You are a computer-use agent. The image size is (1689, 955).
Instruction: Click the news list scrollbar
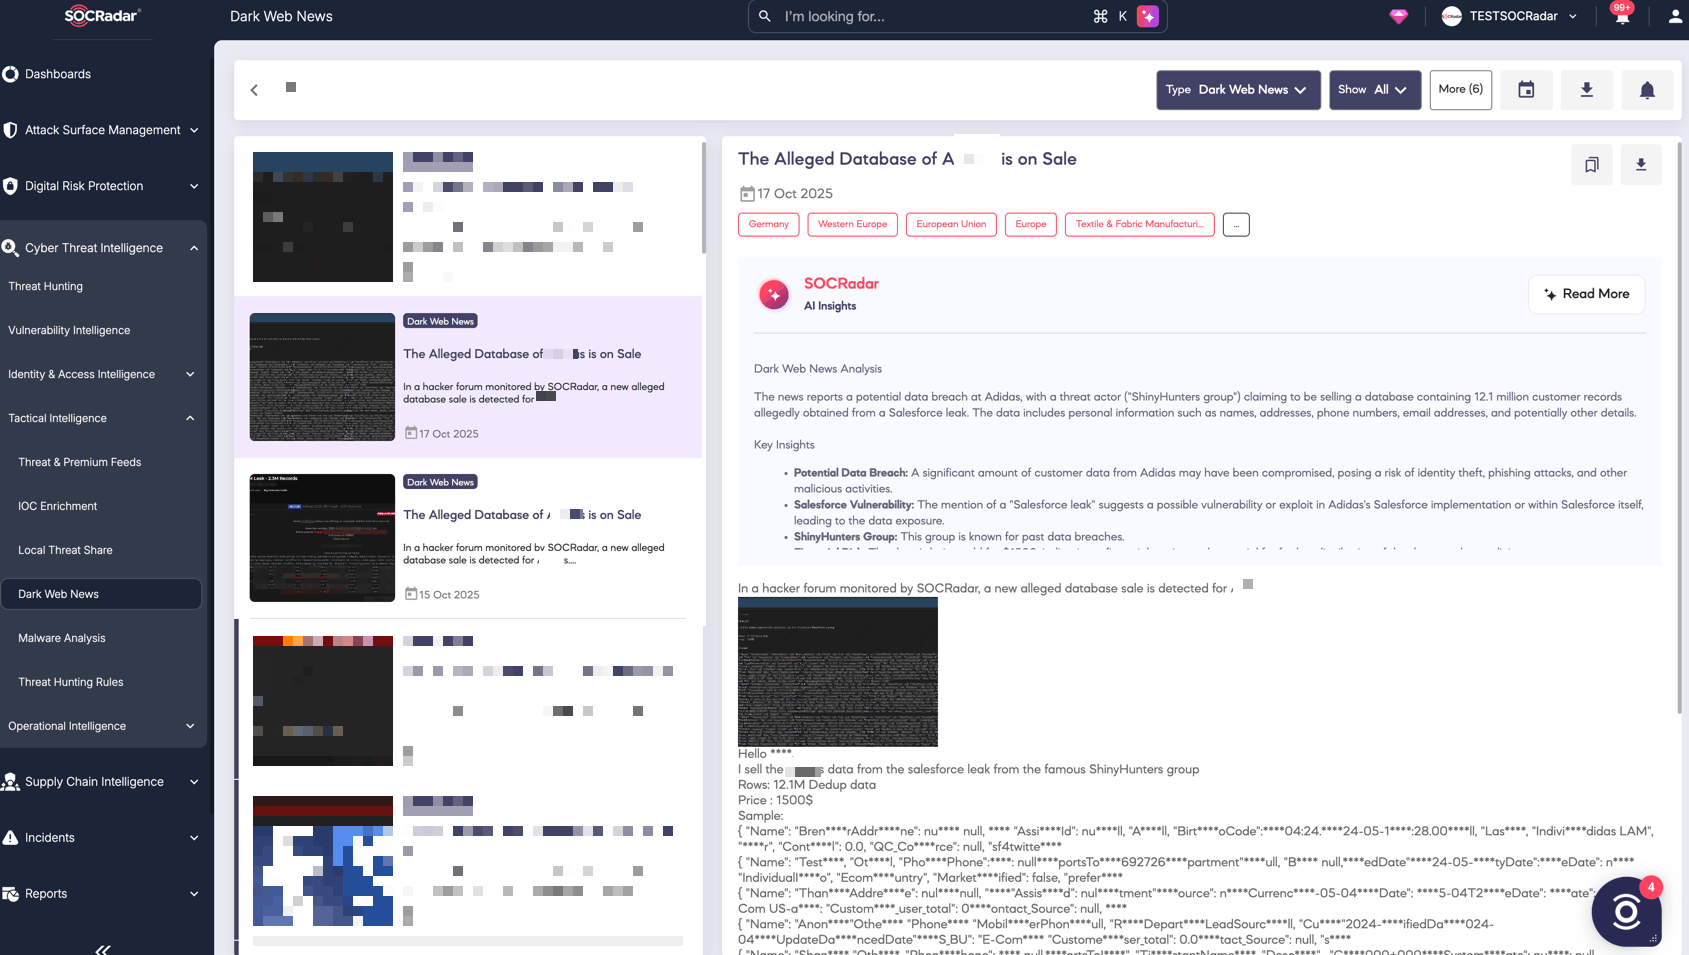(703, 197)
